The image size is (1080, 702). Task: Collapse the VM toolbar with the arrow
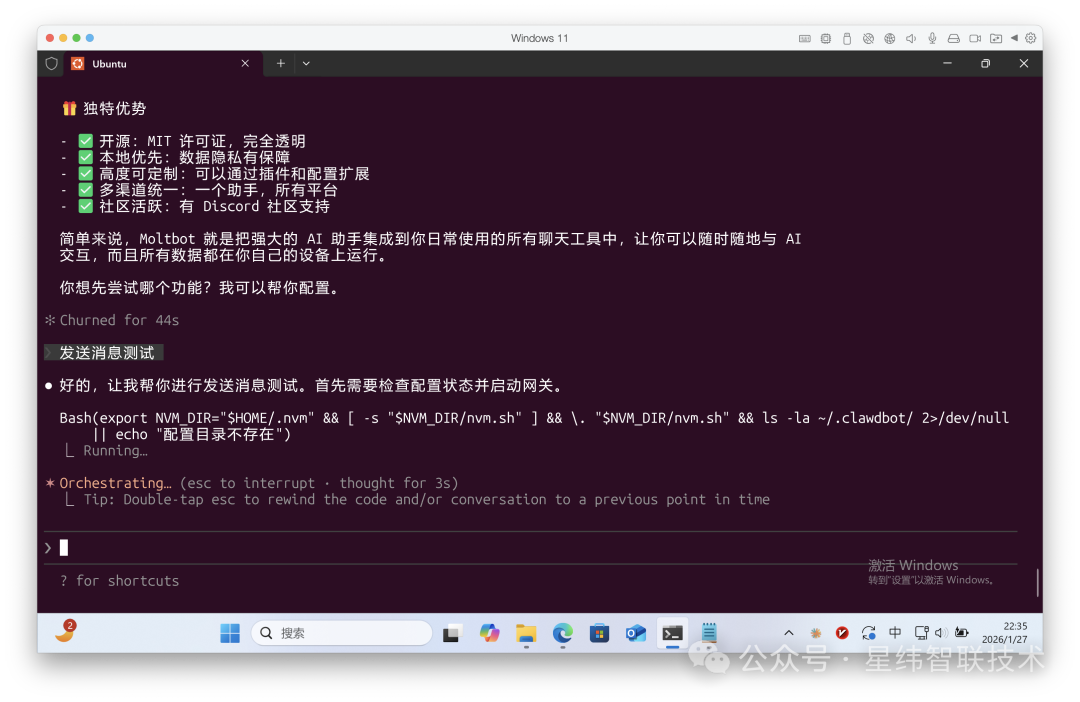(x=1014, y=38)
